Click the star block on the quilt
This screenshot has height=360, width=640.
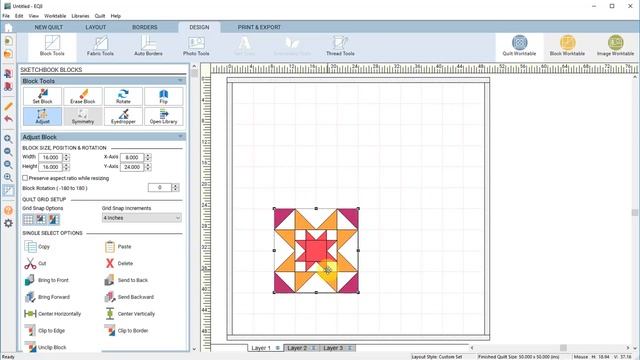316,250
